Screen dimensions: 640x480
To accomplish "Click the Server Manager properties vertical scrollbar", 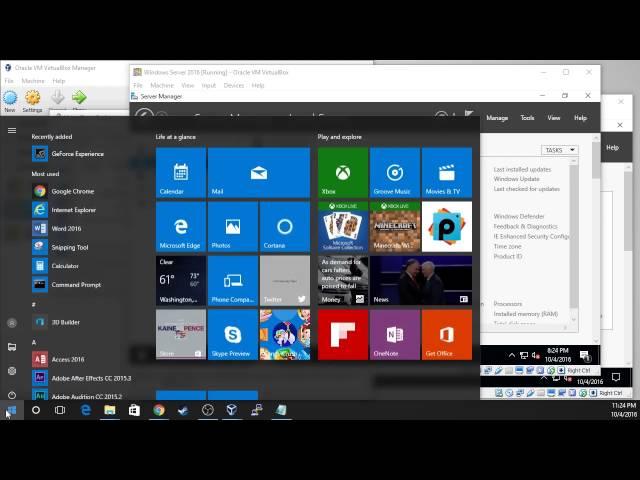I will click(x=573, y=239).
